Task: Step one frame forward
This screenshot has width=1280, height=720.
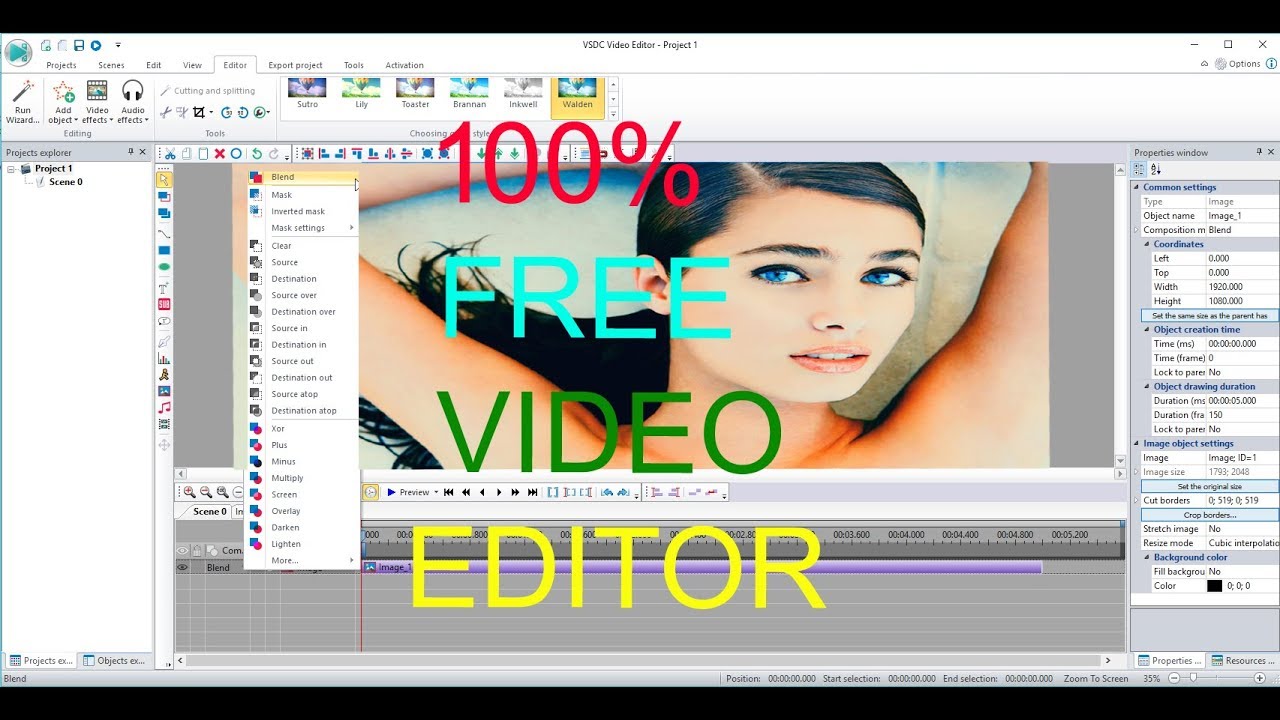Action: click(499, 492)
